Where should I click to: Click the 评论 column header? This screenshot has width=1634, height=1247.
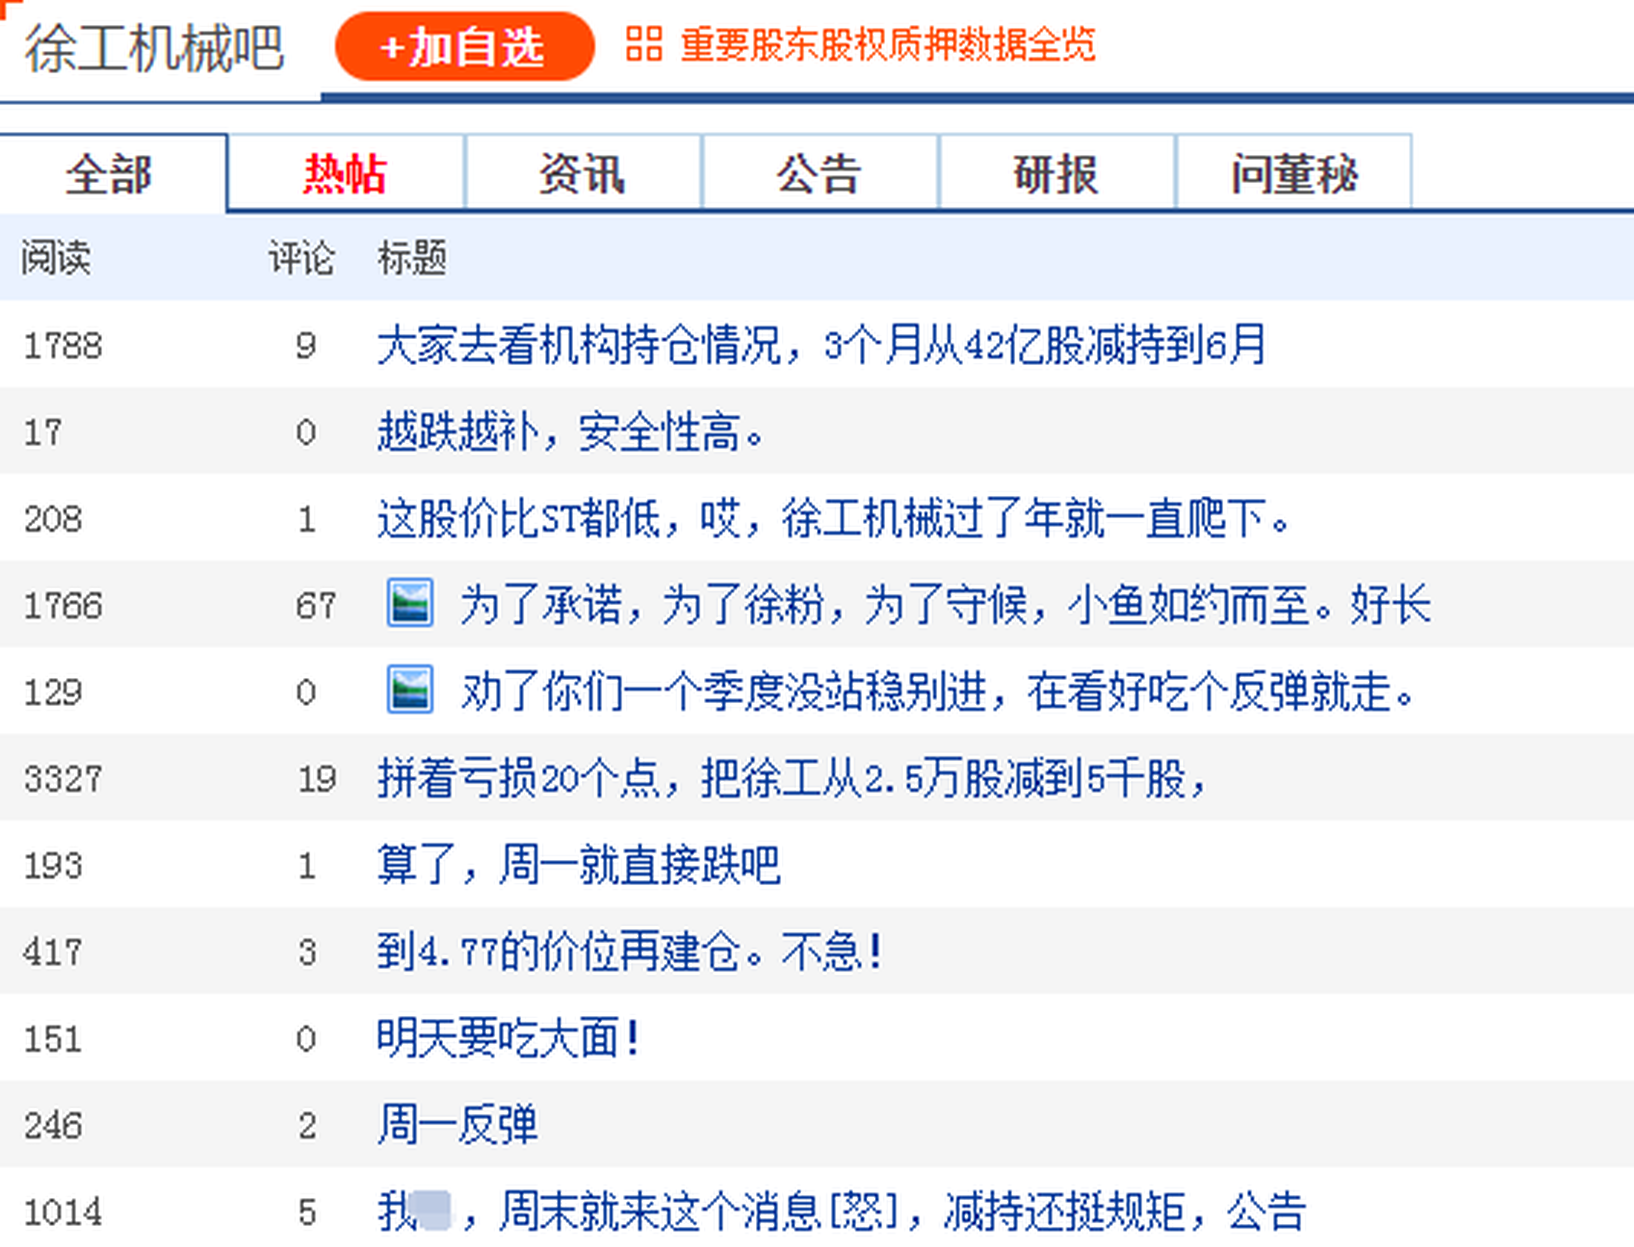pyautogui.click(x=302, y=258)
